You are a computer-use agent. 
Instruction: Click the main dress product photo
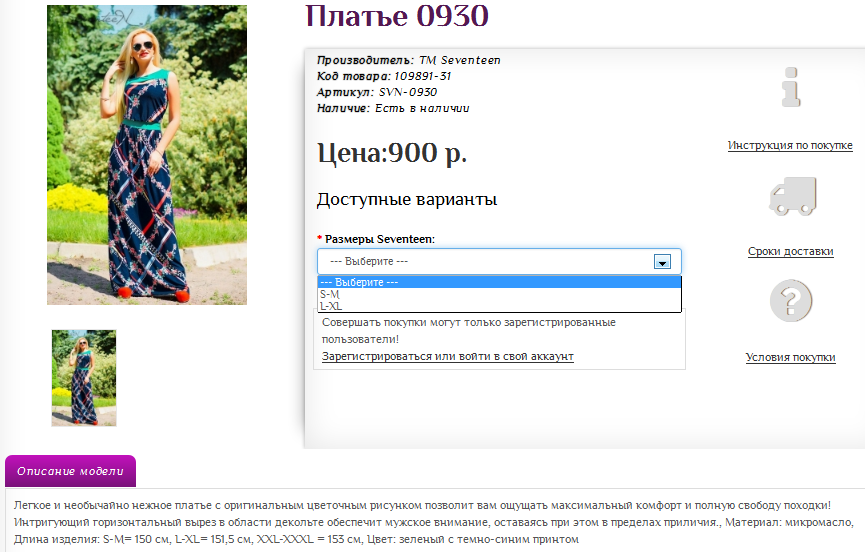(x=147, y=155)
